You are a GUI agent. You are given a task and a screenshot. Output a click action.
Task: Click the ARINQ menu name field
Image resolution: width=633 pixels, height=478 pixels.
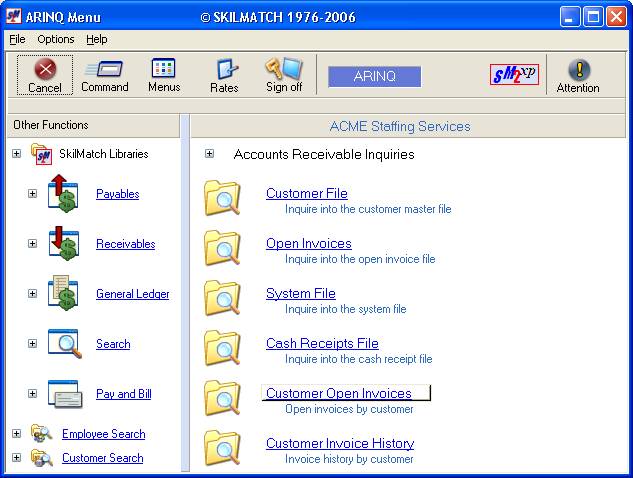(374, 76)
